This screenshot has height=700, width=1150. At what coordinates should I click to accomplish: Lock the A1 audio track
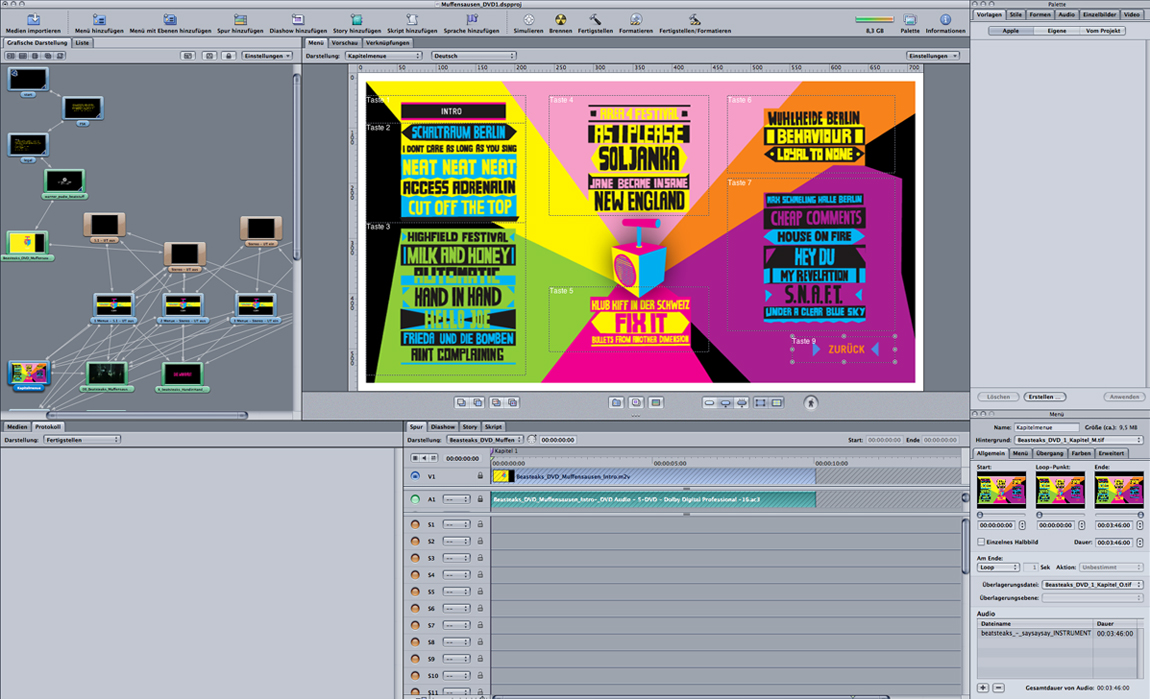coord(480,500)
